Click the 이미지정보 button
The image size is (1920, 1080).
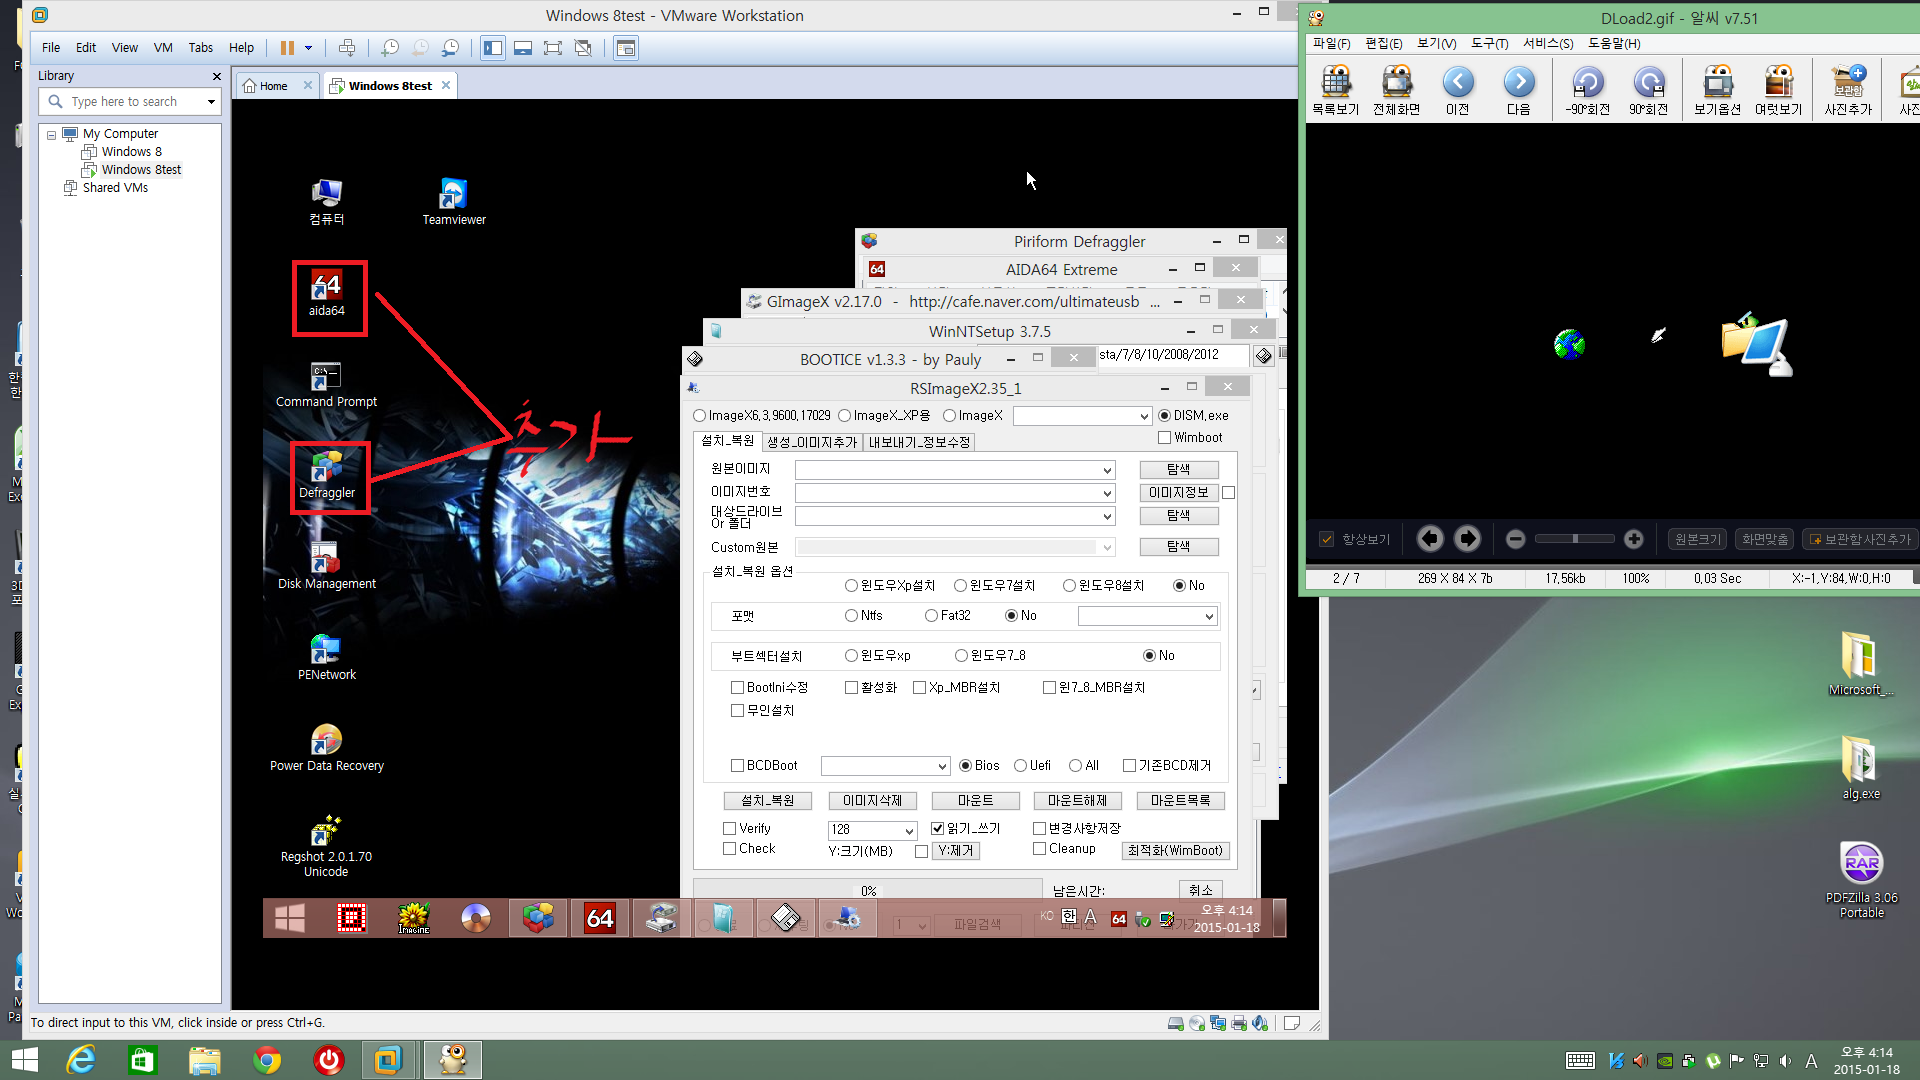(x=1178, y=493)
